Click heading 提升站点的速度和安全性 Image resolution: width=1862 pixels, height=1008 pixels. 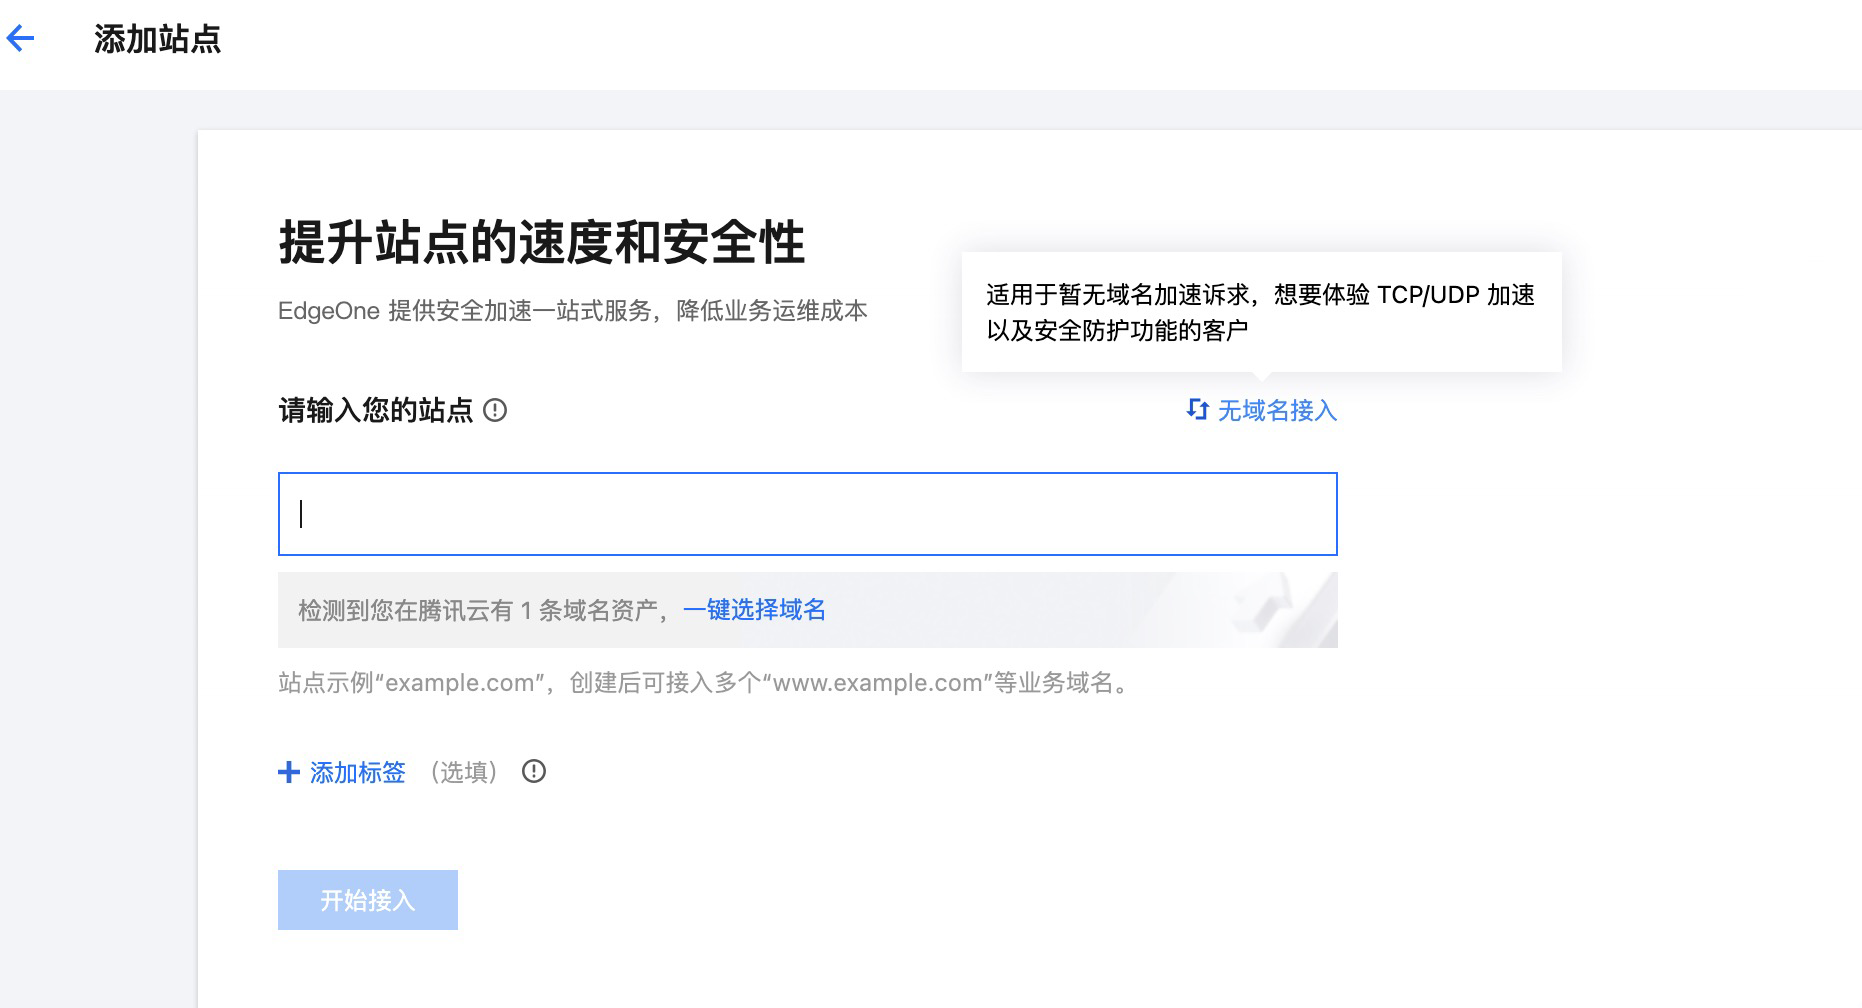click(541, 243)
